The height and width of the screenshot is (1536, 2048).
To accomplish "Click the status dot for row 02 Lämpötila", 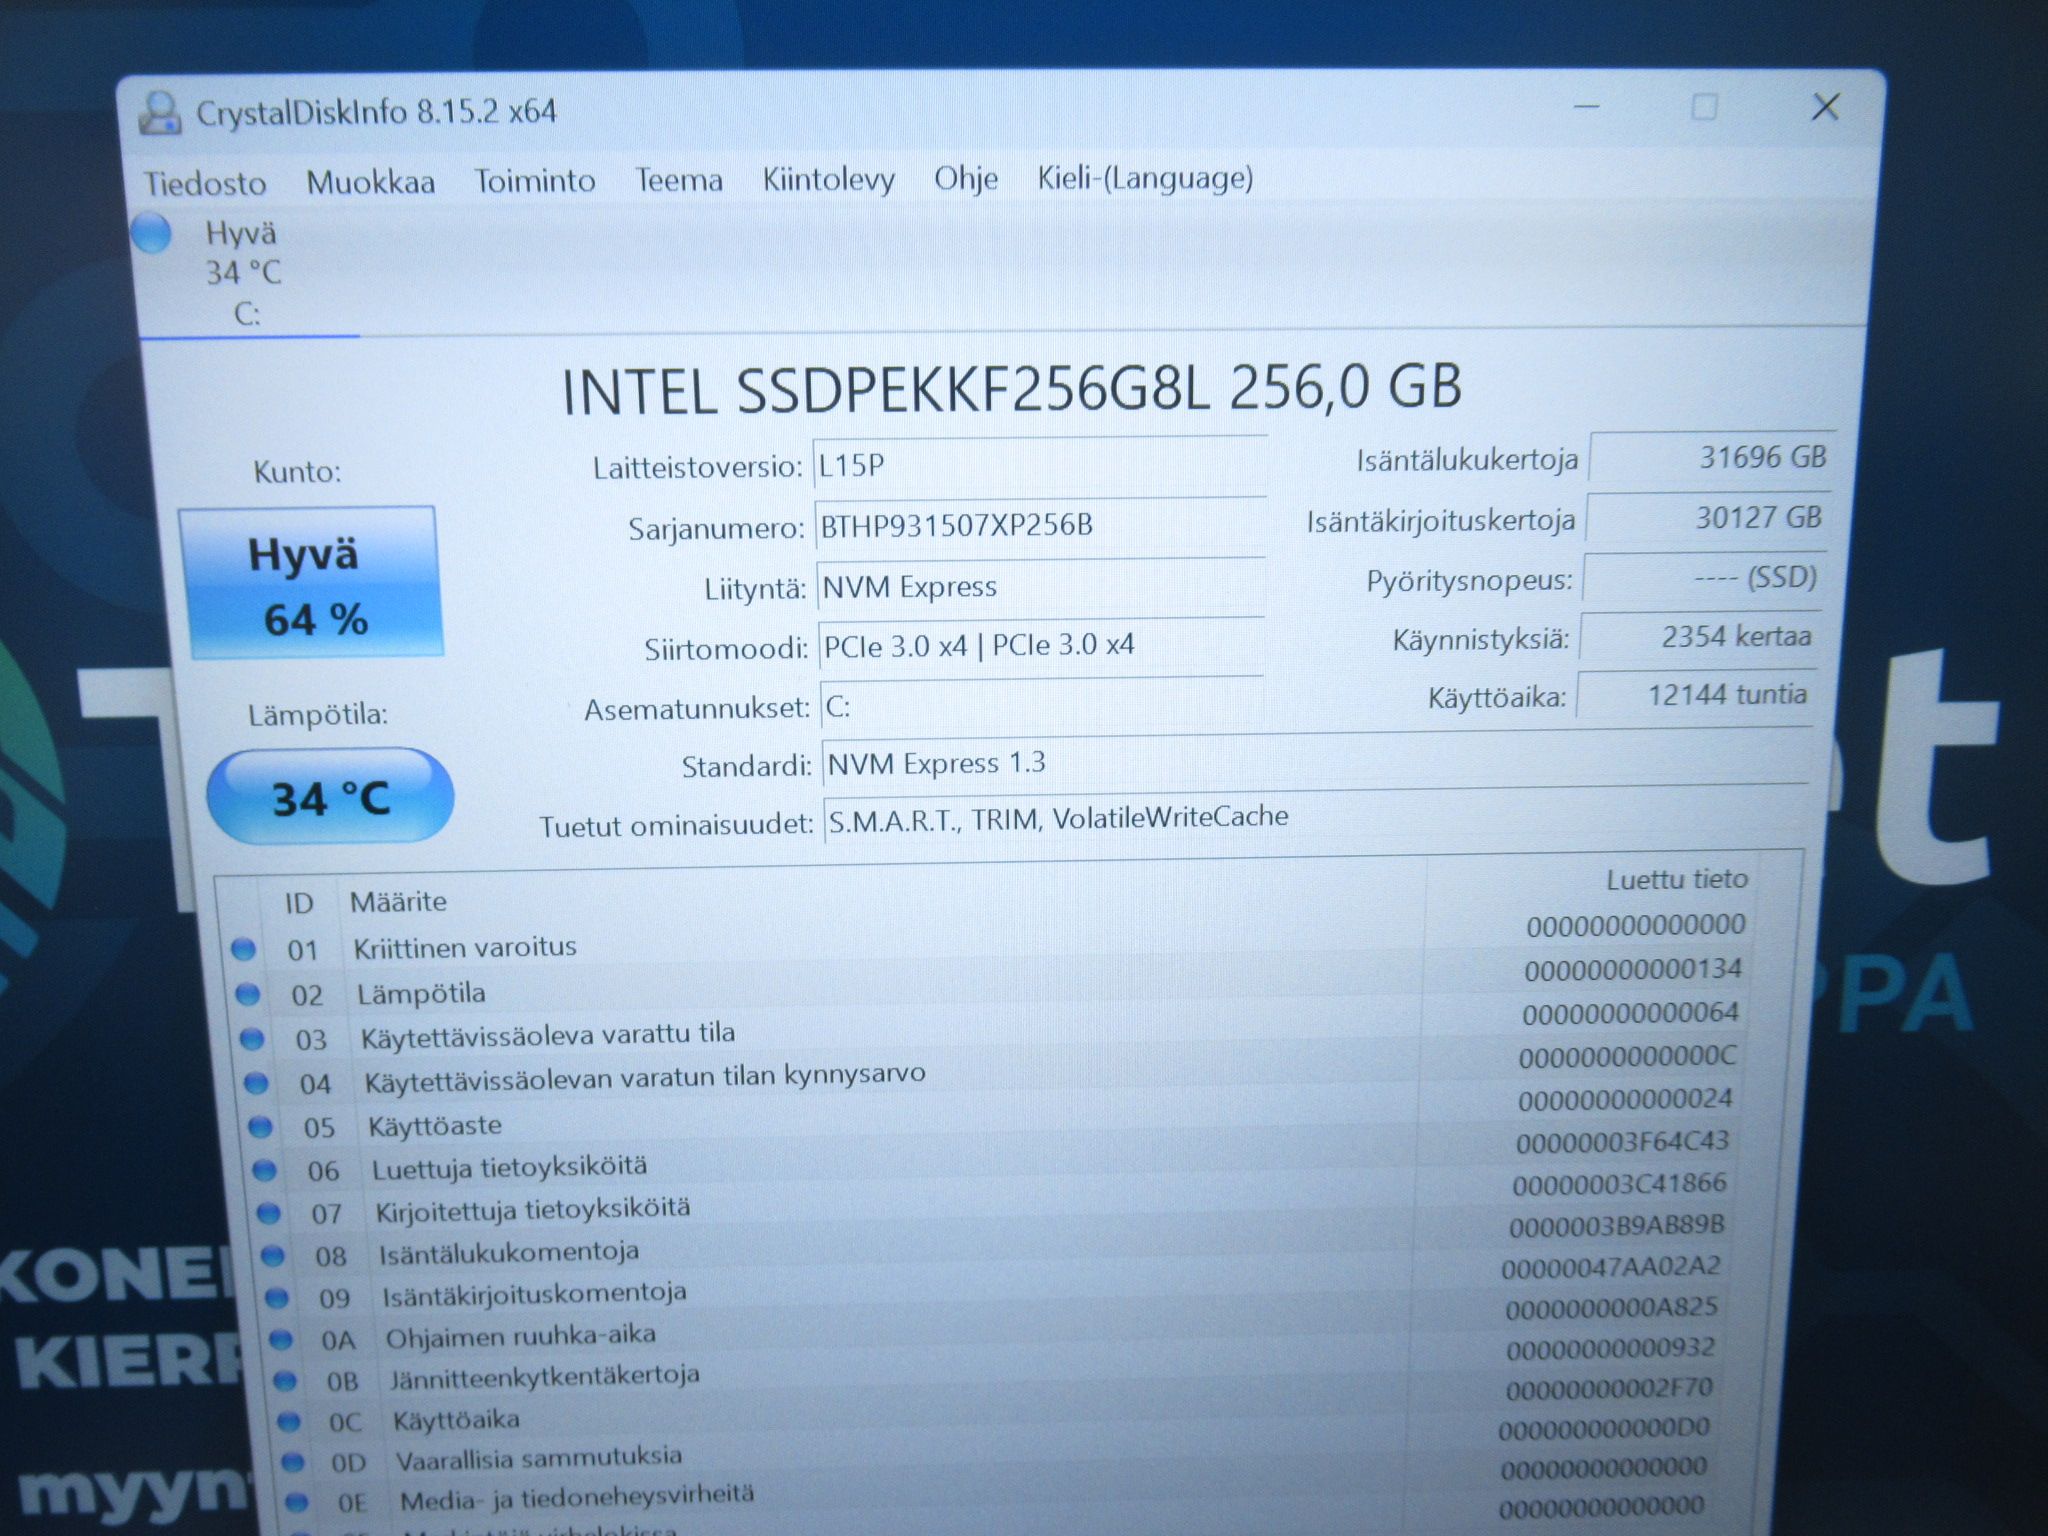I will coord(247,993).
